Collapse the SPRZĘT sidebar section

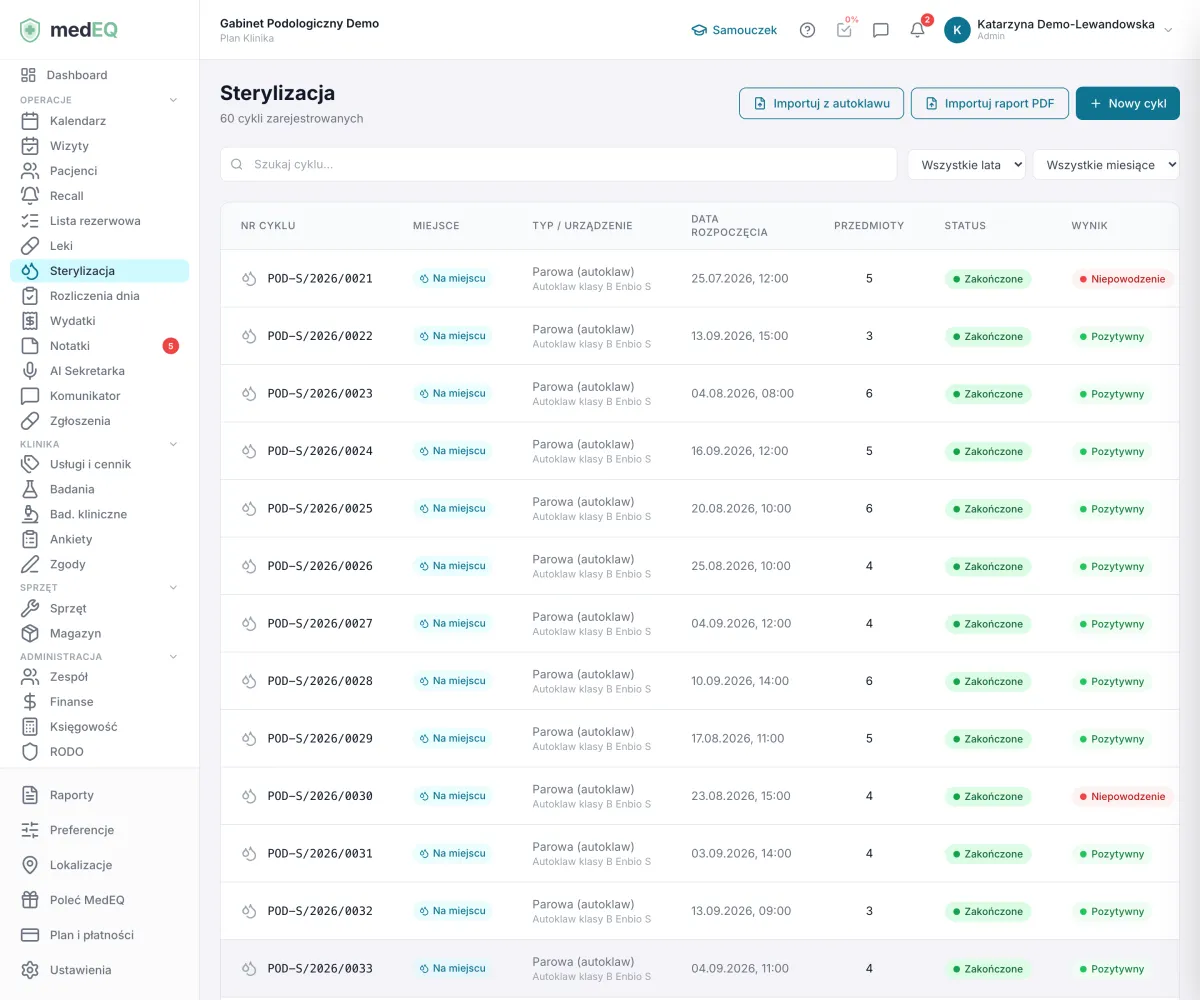[173, 588]
